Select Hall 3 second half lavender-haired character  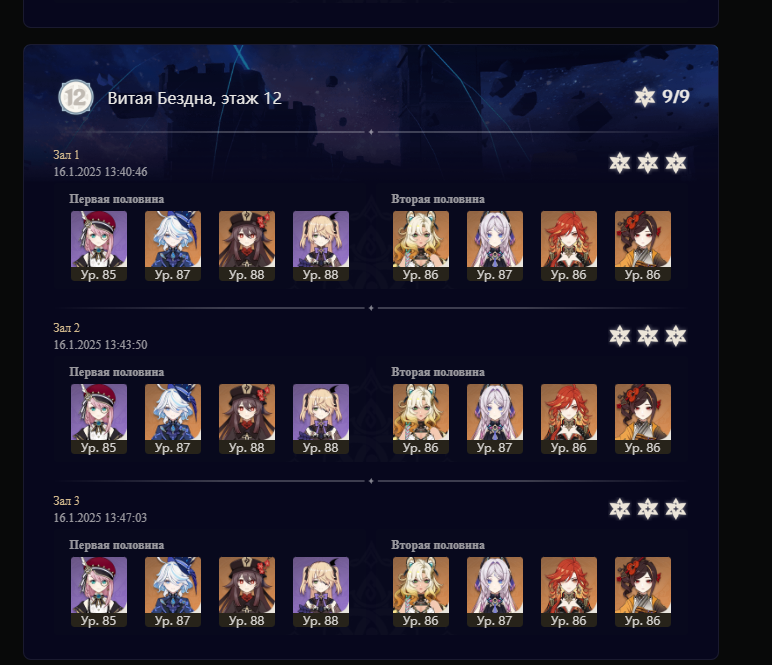click(495, 592)
